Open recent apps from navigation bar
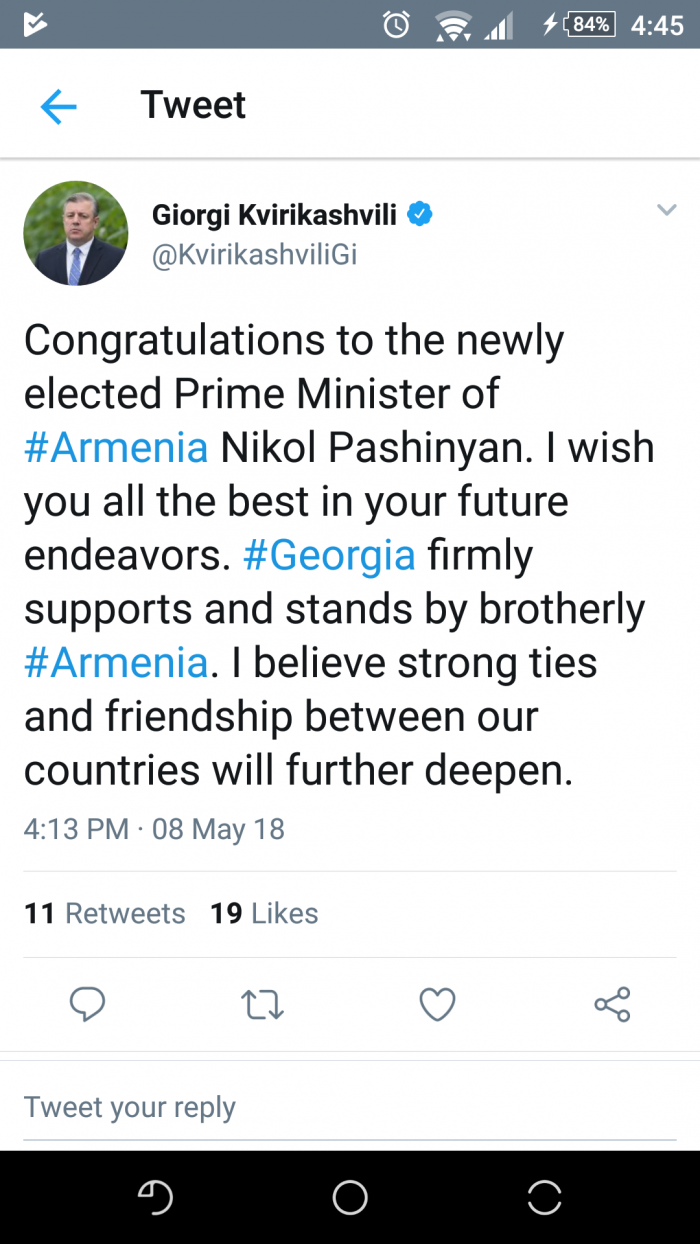This screenshot has width=700, height=1244. coord(544,1197)
